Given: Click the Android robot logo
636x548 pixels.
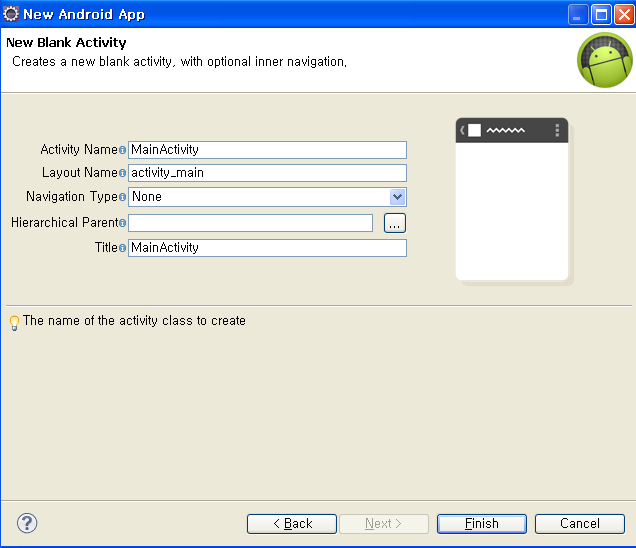Looking at the screenshot, I should (x=604, y=60).
